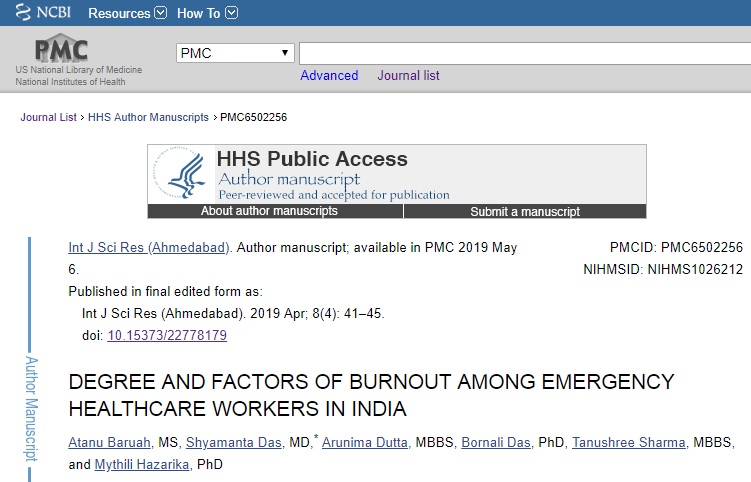Expand the How To menu
The width and height of the screenshot is (751, 482).
click(x=207, y=14)
